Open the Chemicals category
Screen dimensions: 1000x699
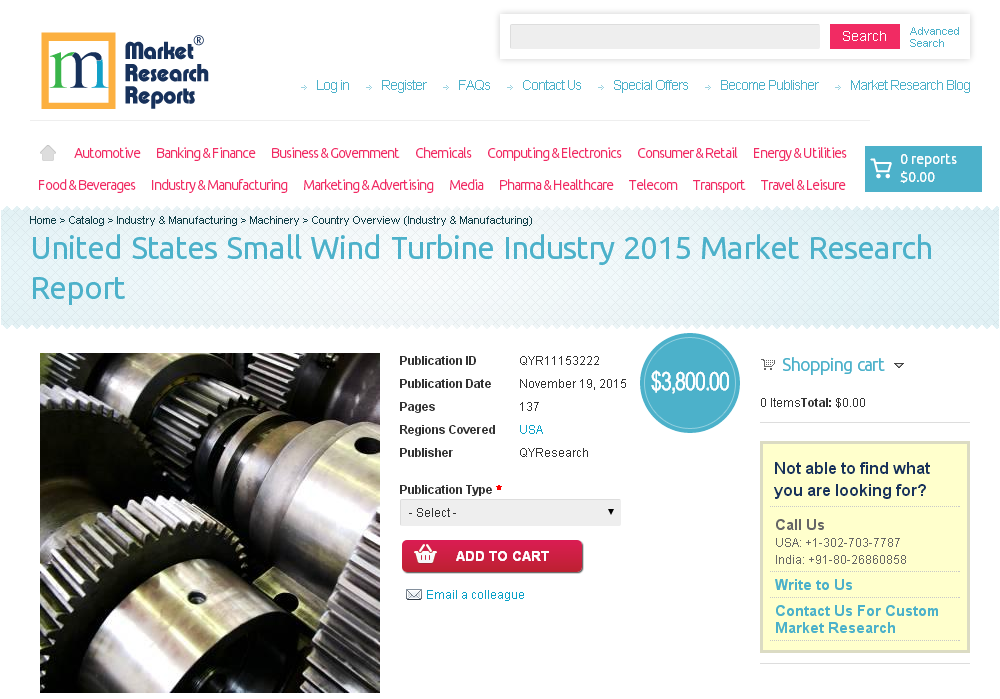(x=443, y=153)
